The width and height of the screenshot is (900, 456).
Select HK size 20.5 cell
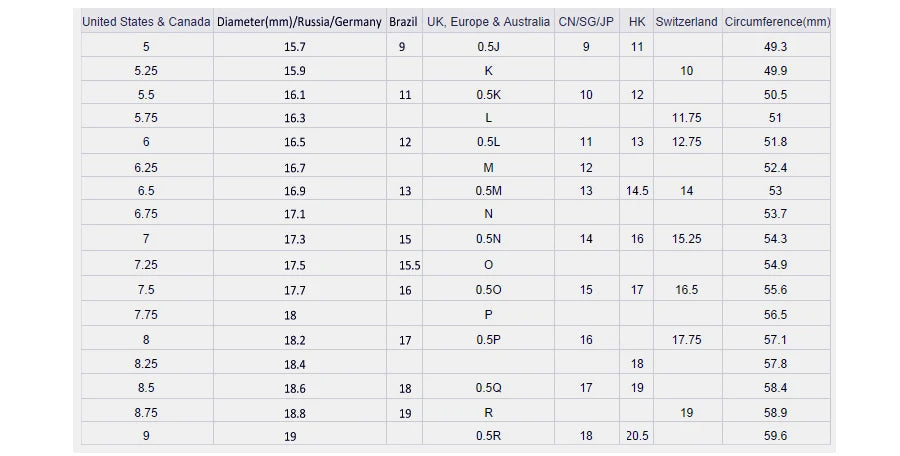pyautogui.click(x=637, y=436)
